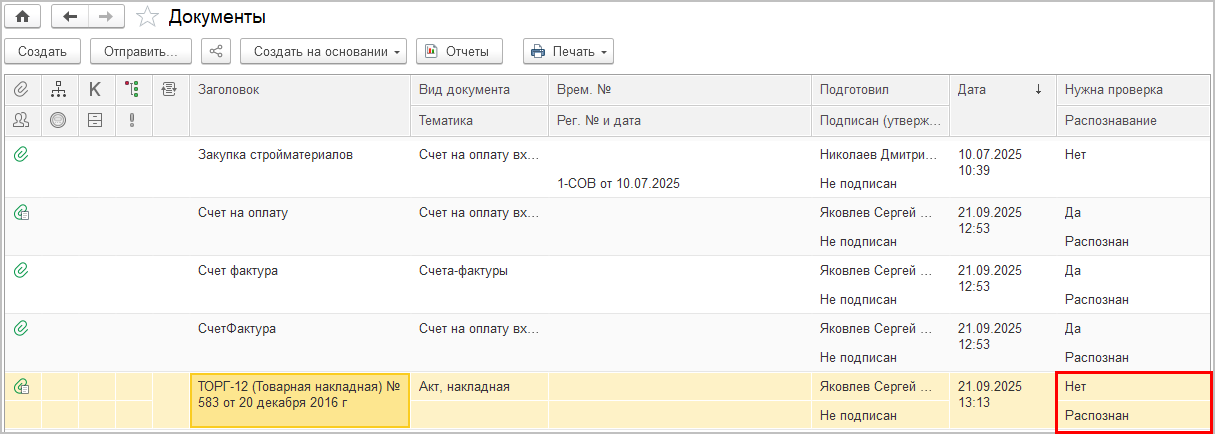
Task: Open the Печать dropdown menu
Action: coord(567,51)
